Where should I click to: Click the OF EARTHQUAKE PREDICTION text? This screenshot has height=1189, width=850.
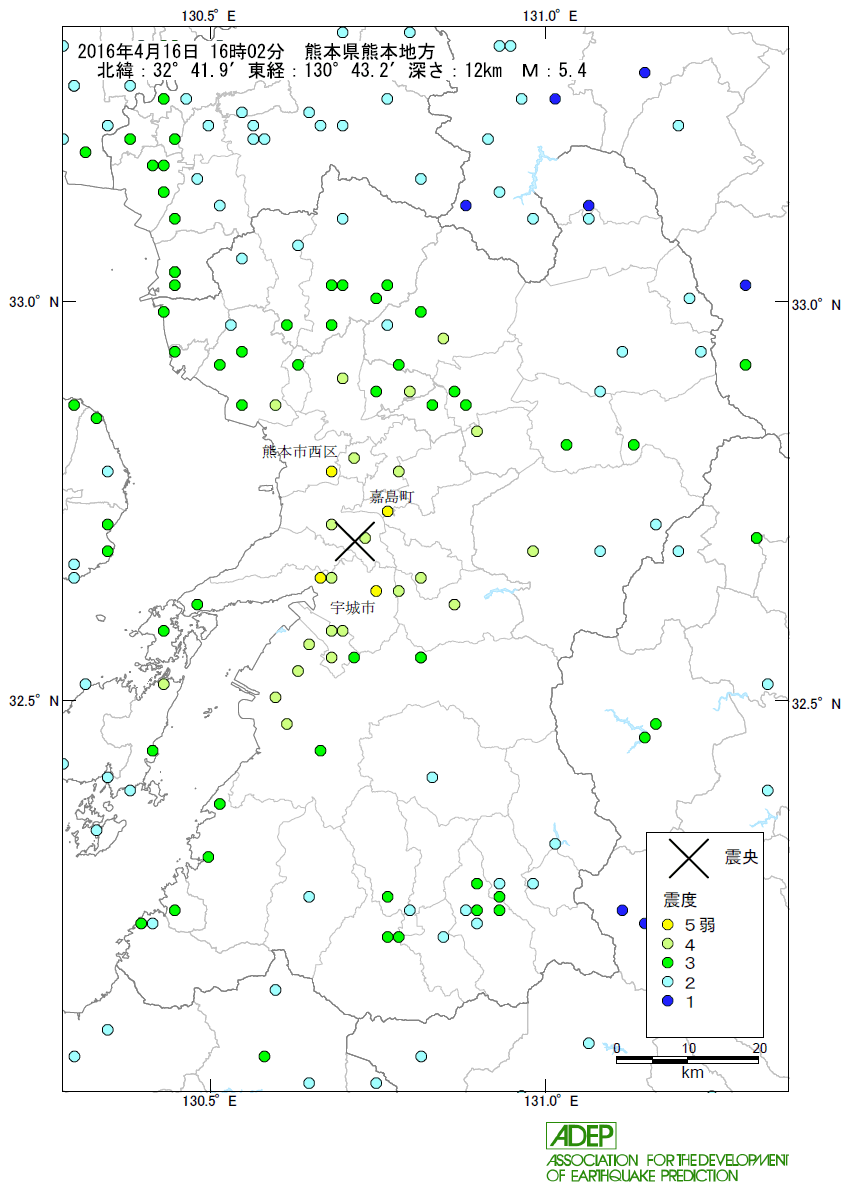point(641,1176)
